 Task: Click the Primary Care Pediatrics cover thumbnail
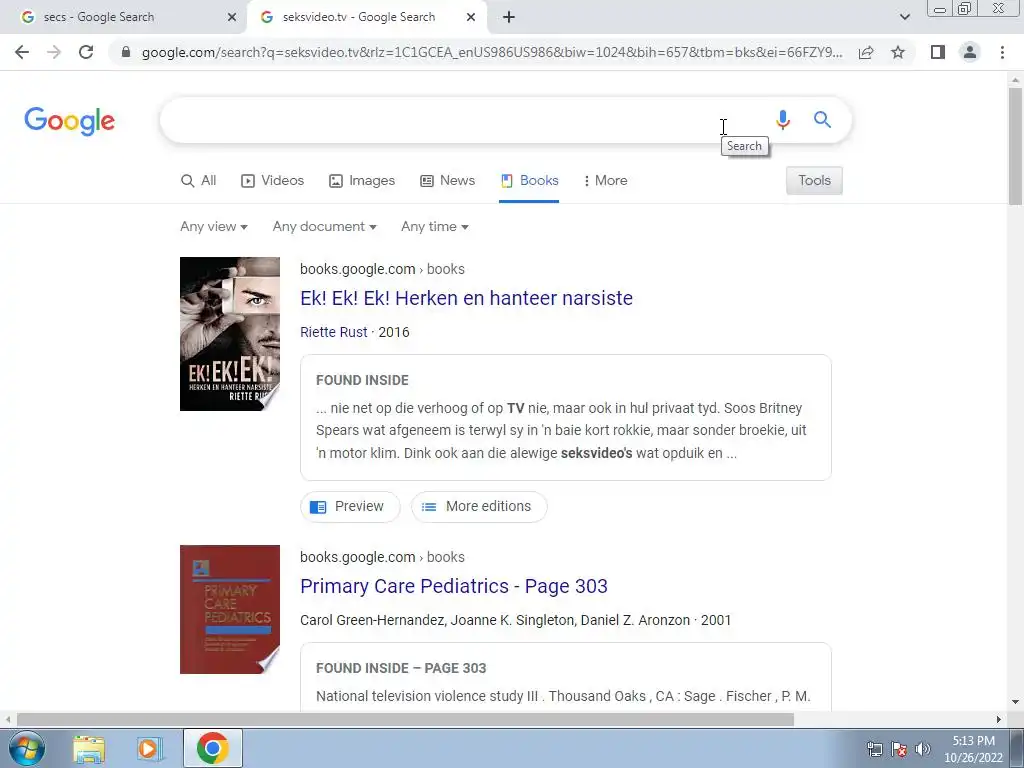click(230, 609)
